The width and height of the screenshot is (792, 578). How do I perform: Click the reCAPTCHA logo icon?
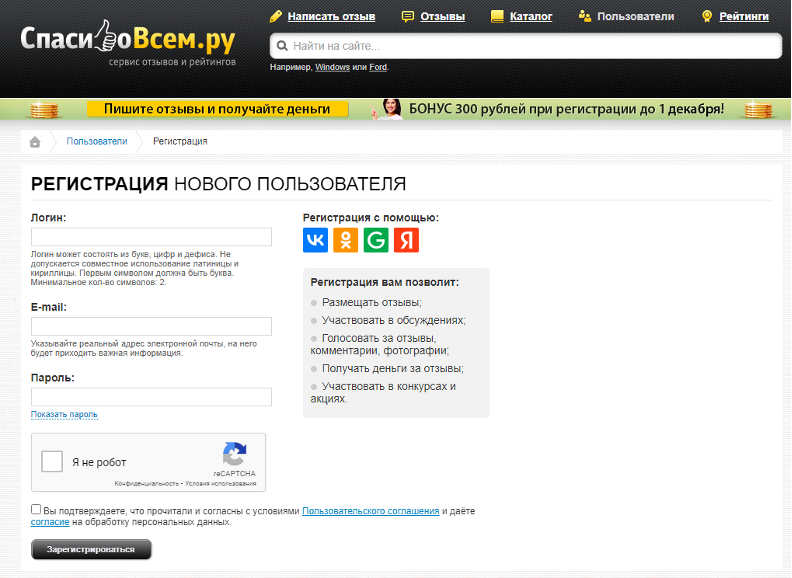pos(235,454)
